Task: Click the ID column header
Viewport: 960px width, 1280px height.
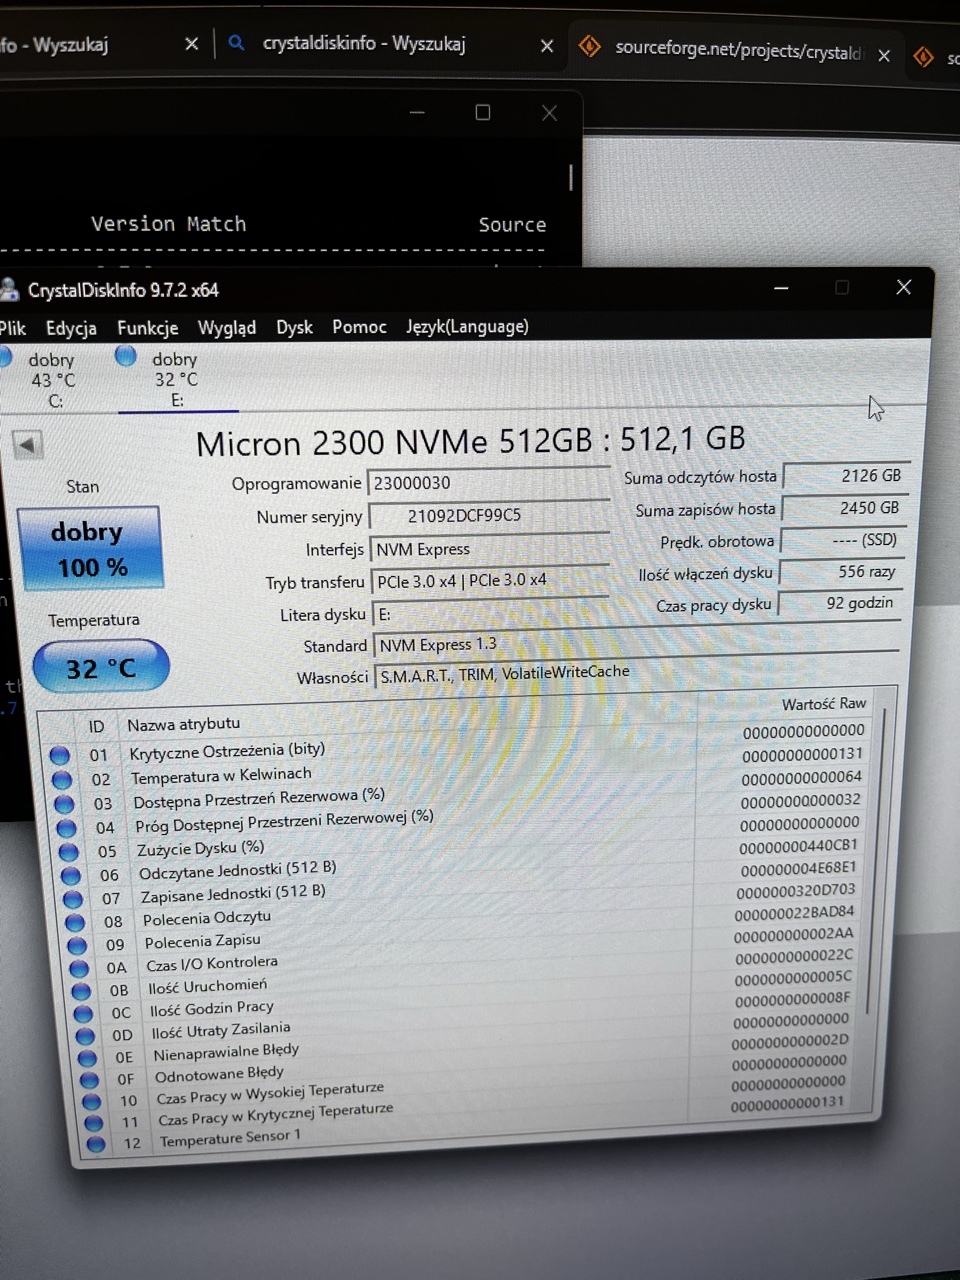Action: (x=97, y=727)
